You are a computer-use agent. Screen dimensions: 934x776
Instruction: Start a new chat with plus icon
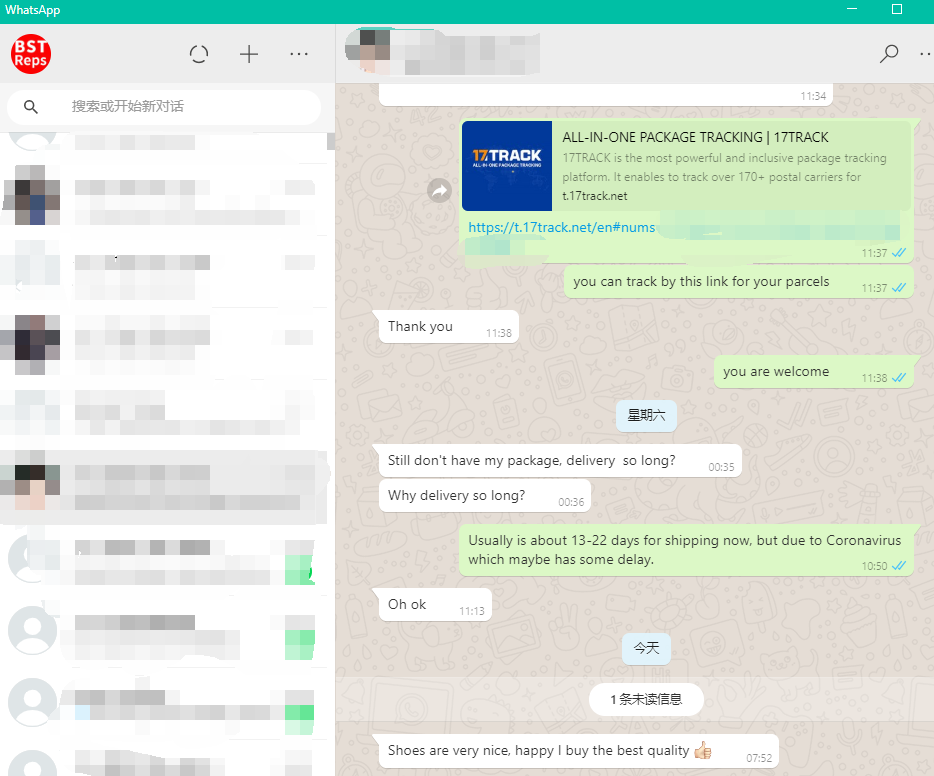point(249,54)
